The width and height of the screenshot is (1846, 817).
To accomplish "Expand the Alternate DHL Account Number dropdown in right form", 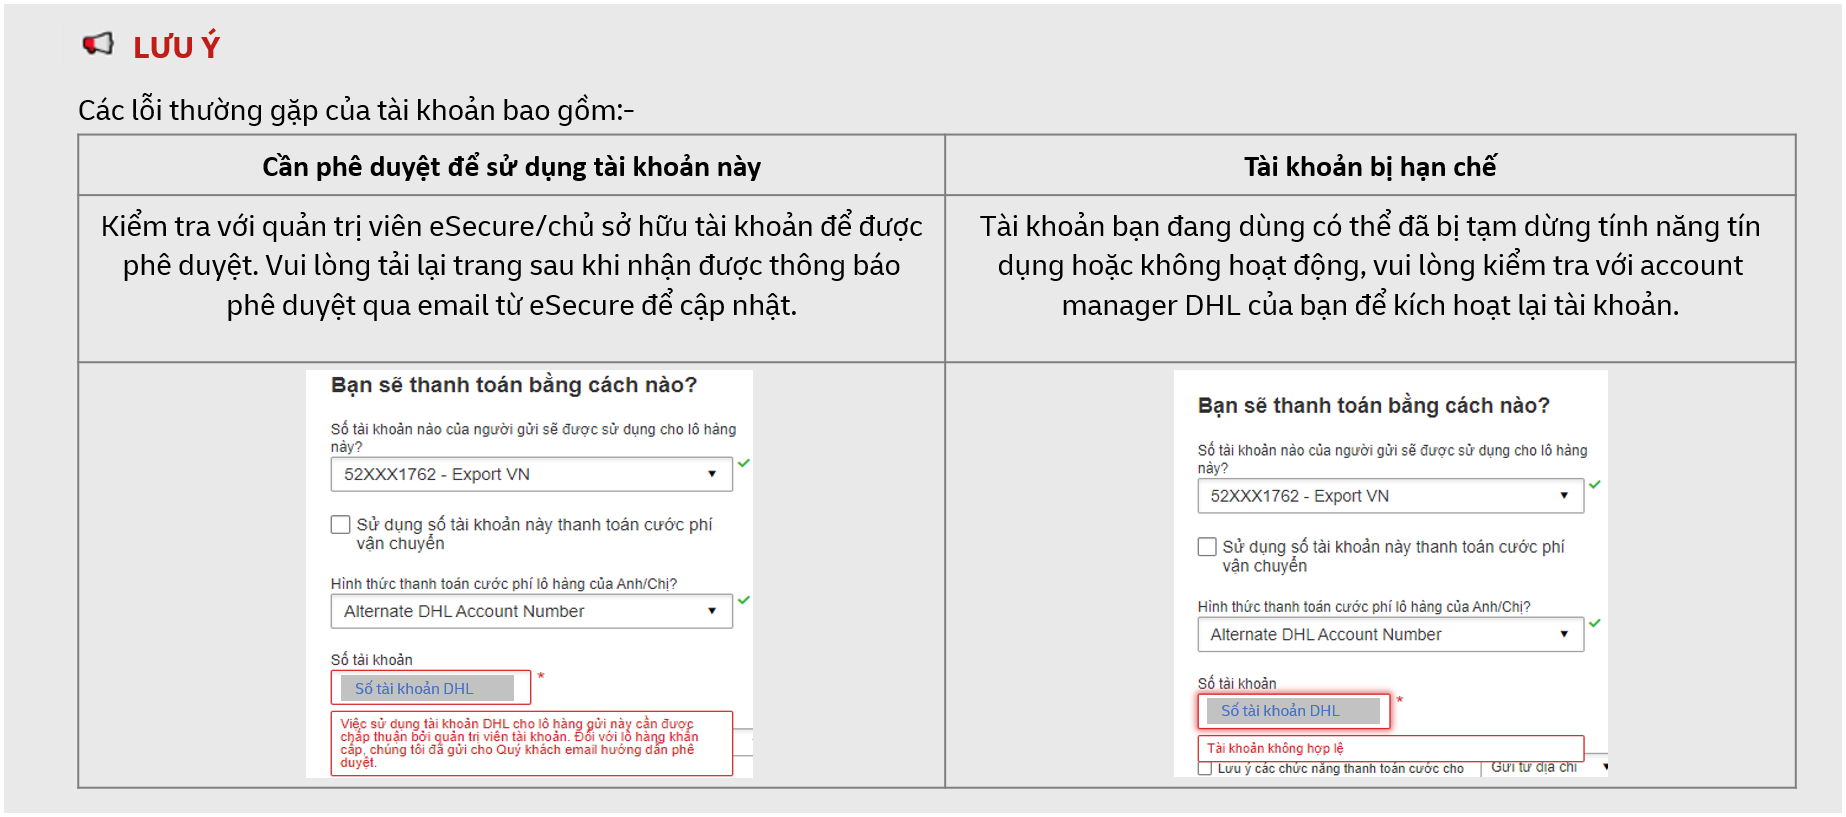I will click(x=1390, y=634).
